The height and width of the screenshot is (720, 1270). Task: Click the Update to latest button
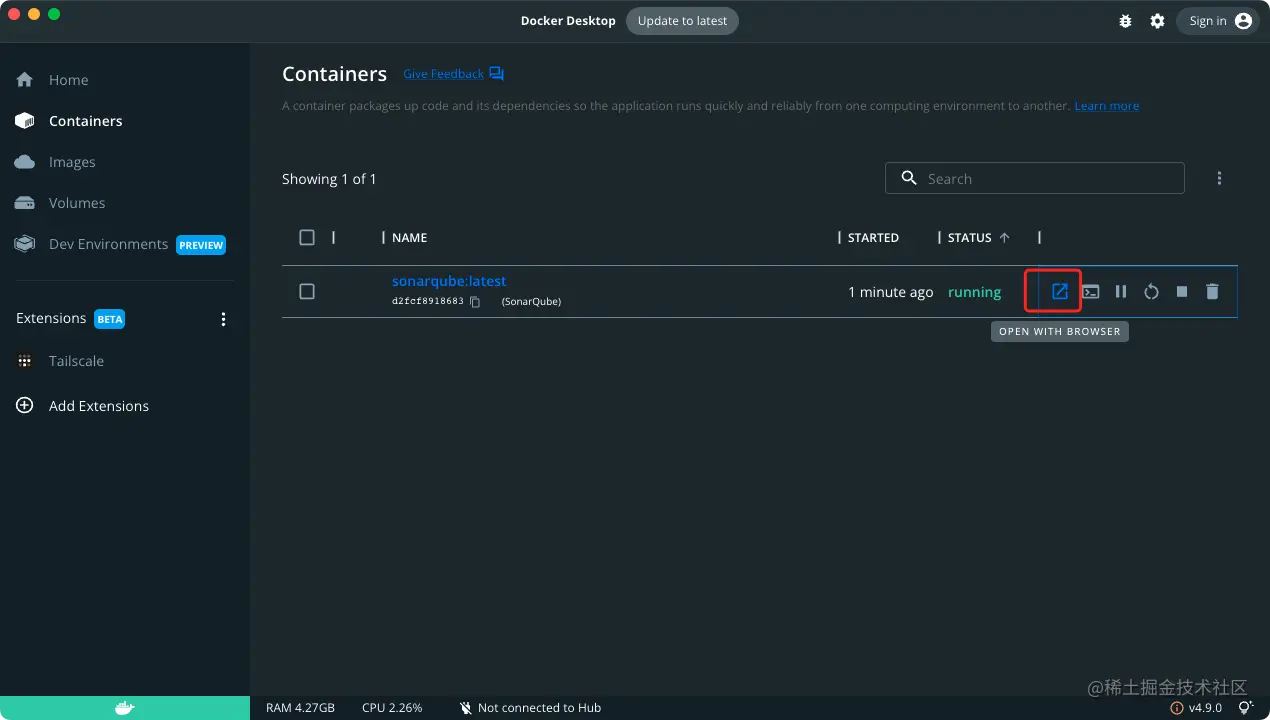682,21
